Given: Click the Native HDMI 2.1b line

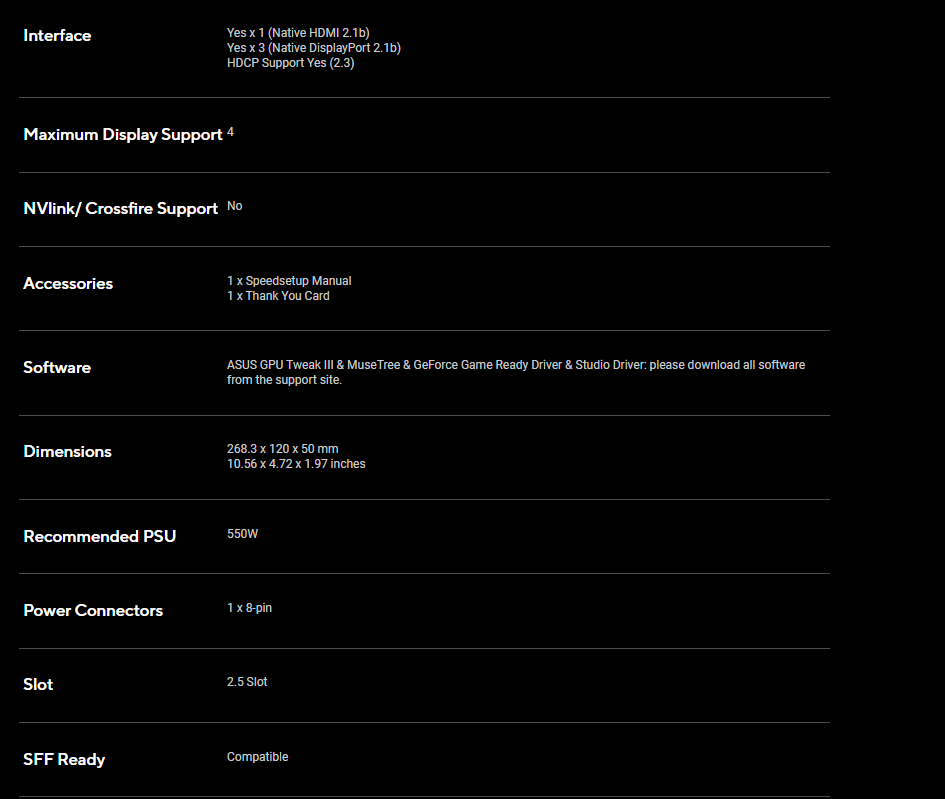Looking at the screenshot, I should click(298, 33).
